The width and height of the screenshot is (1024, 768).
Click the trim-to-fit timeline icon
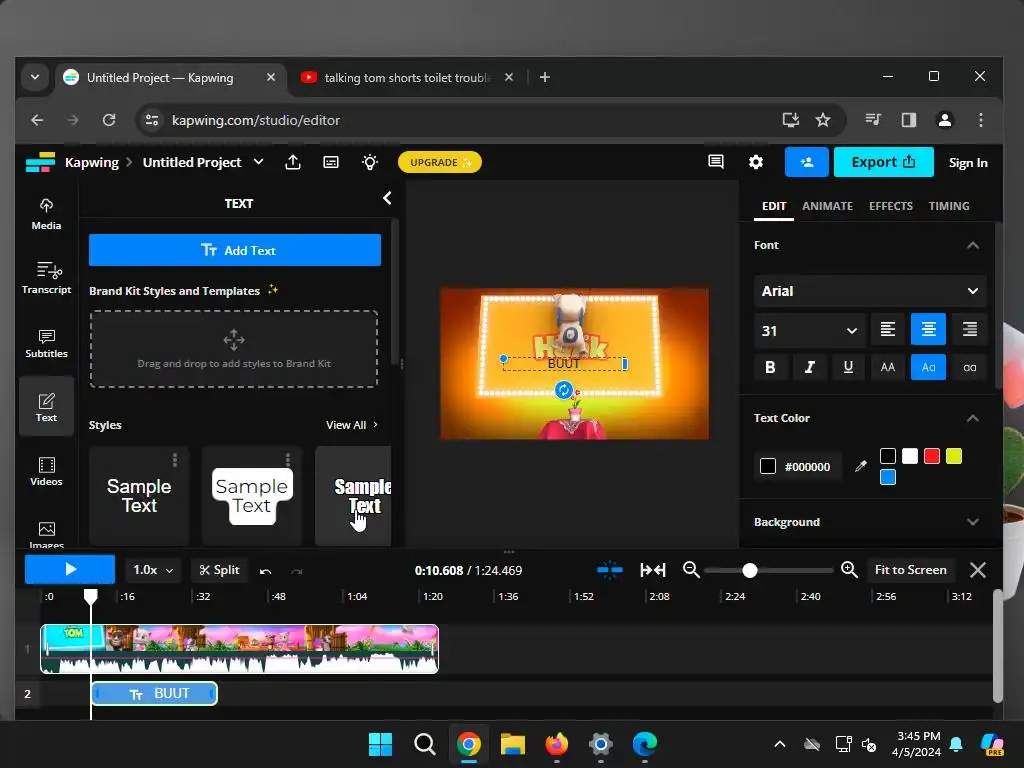point(652,570)
